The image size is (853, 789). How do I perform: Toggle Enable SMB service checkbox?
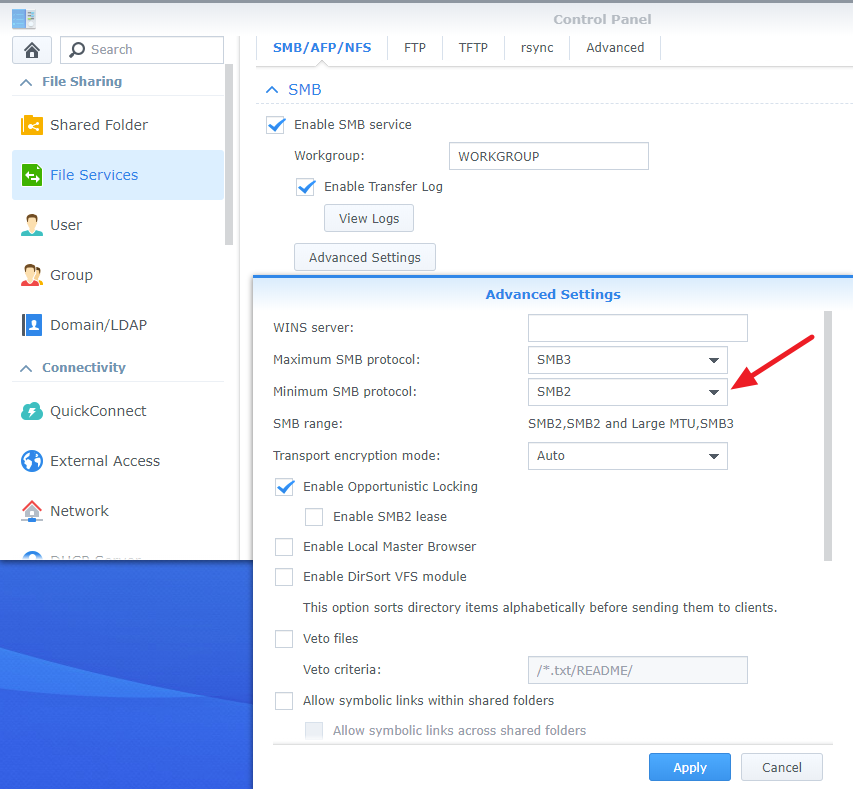276,125
